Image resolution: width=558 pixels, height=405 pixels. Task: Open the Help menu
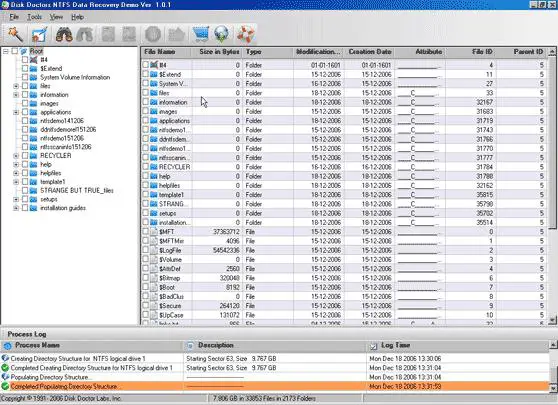click(x=77, y=17)
